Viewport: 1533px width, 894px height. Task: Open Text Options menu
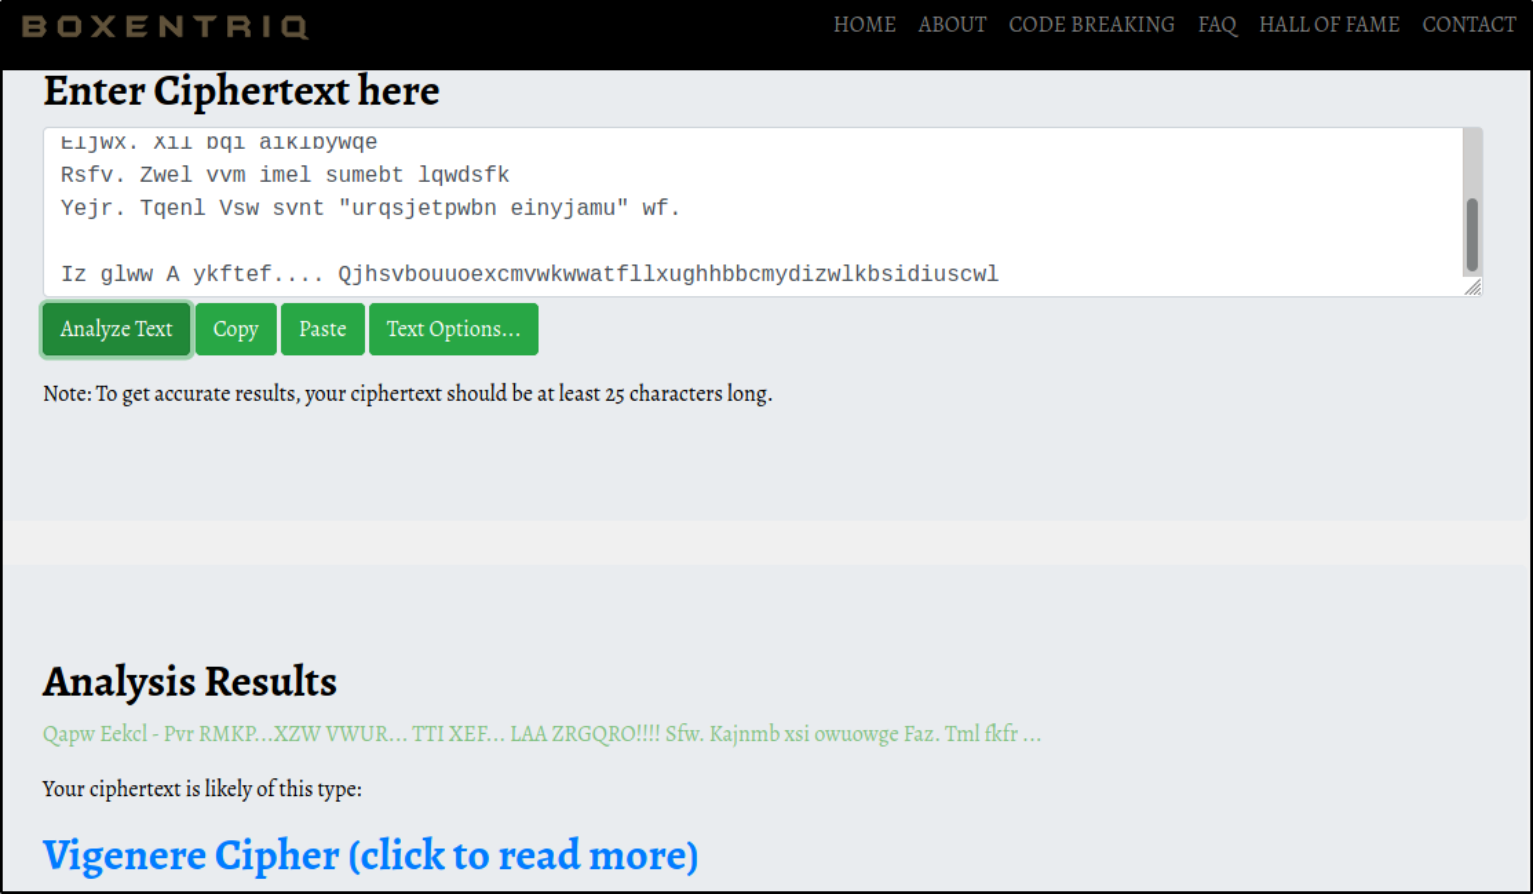tap(454, 329)
